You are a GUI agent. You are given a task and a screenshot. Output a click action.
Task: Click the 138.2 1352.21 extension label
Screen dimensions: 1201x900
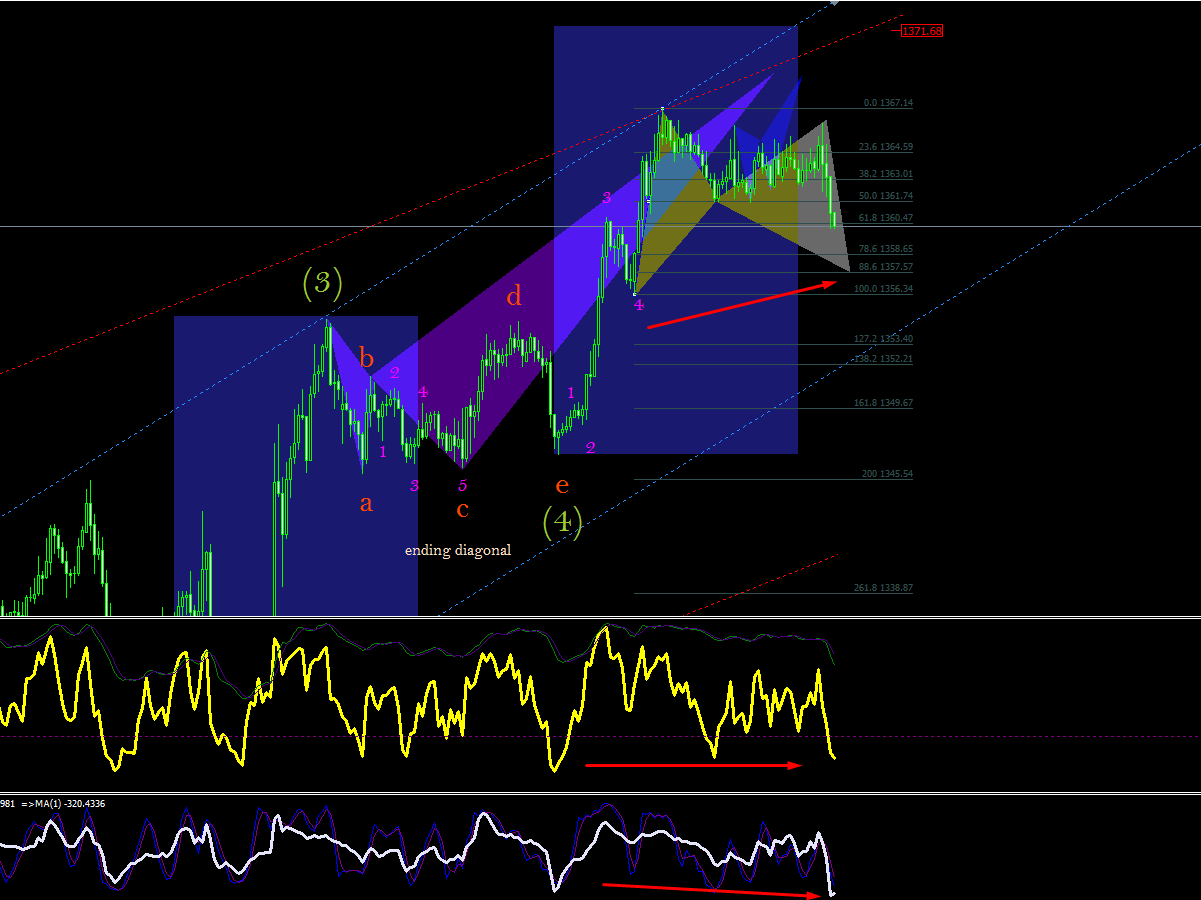(x=884, y=358)
